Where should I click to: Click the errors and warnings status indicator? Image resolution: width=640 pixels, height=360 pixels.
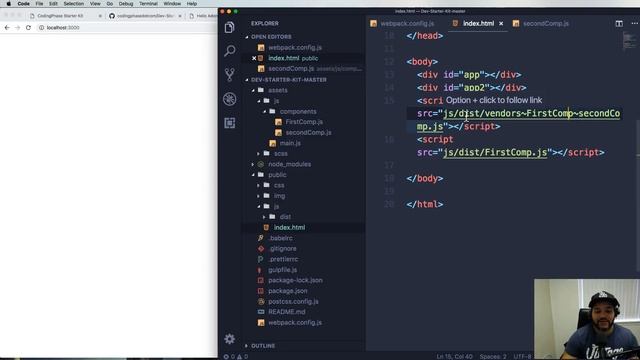click(x=236, y=356)
